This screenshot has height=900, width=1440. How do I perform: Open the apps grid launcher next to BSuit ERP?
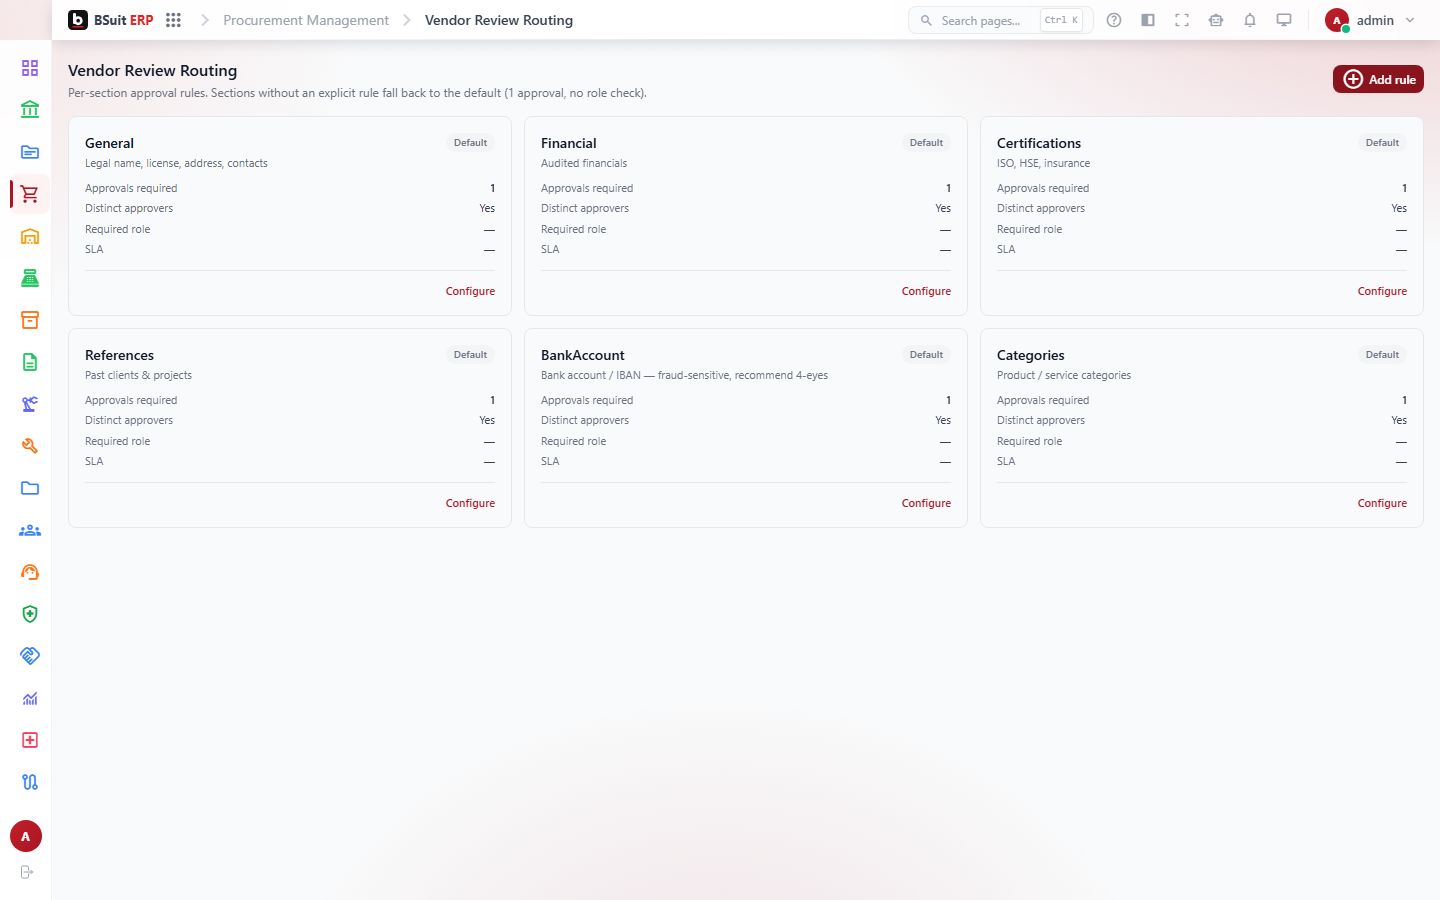click(173, 20)
